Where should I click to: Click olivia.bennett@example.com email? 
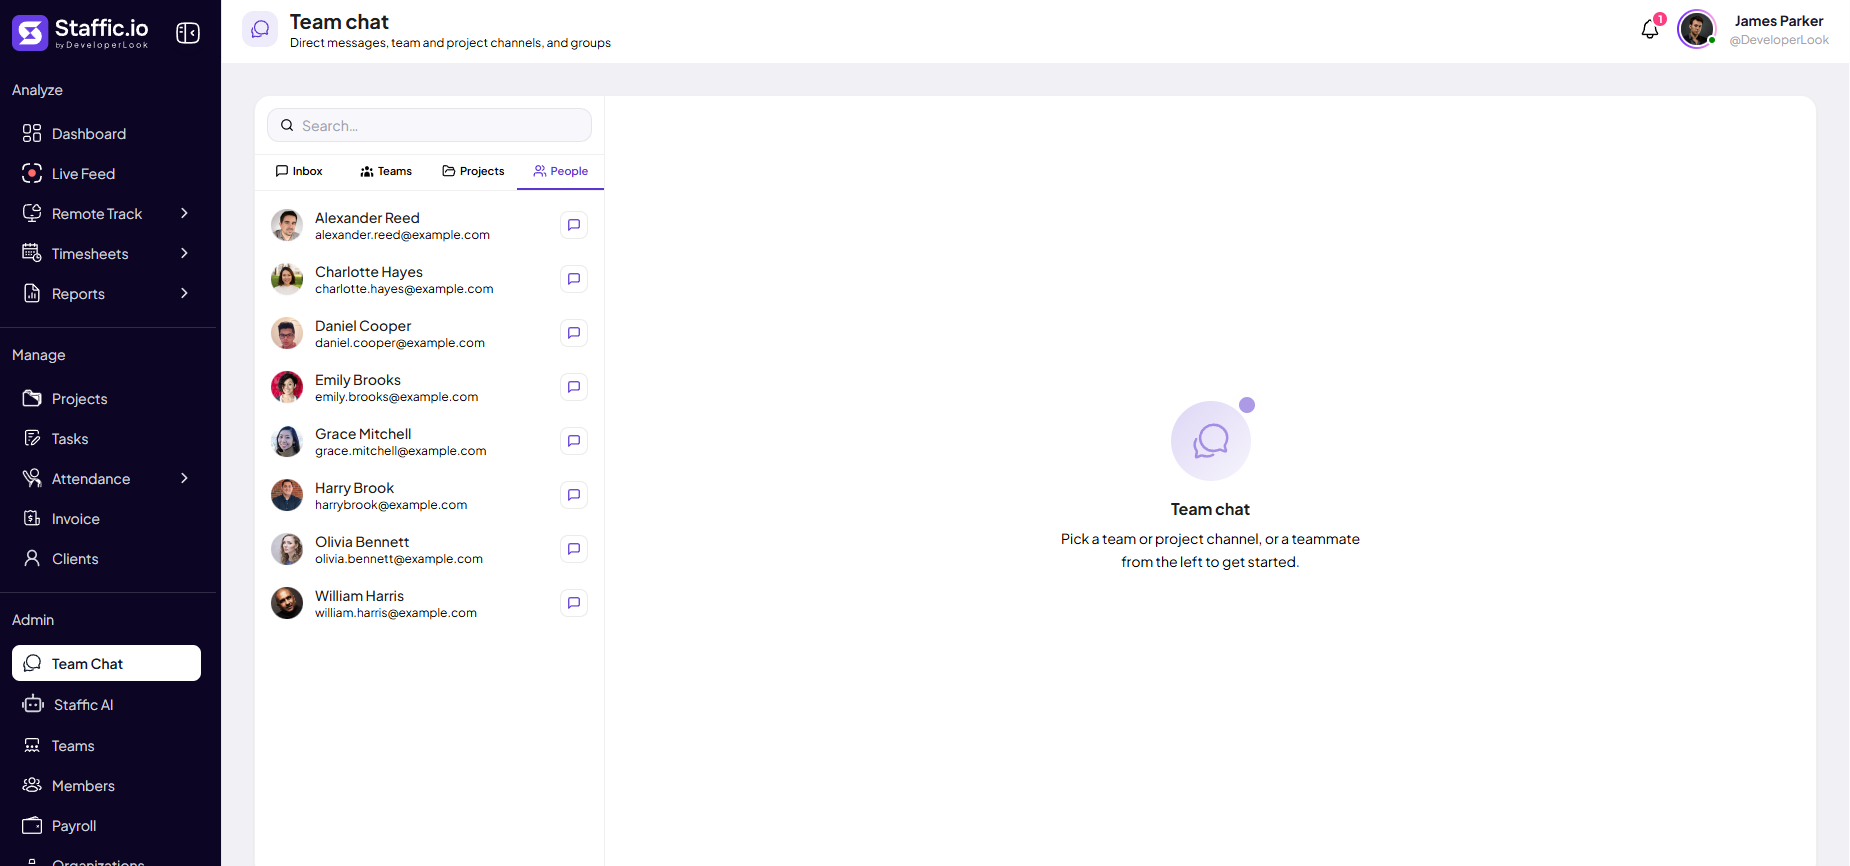coord(399,559)
